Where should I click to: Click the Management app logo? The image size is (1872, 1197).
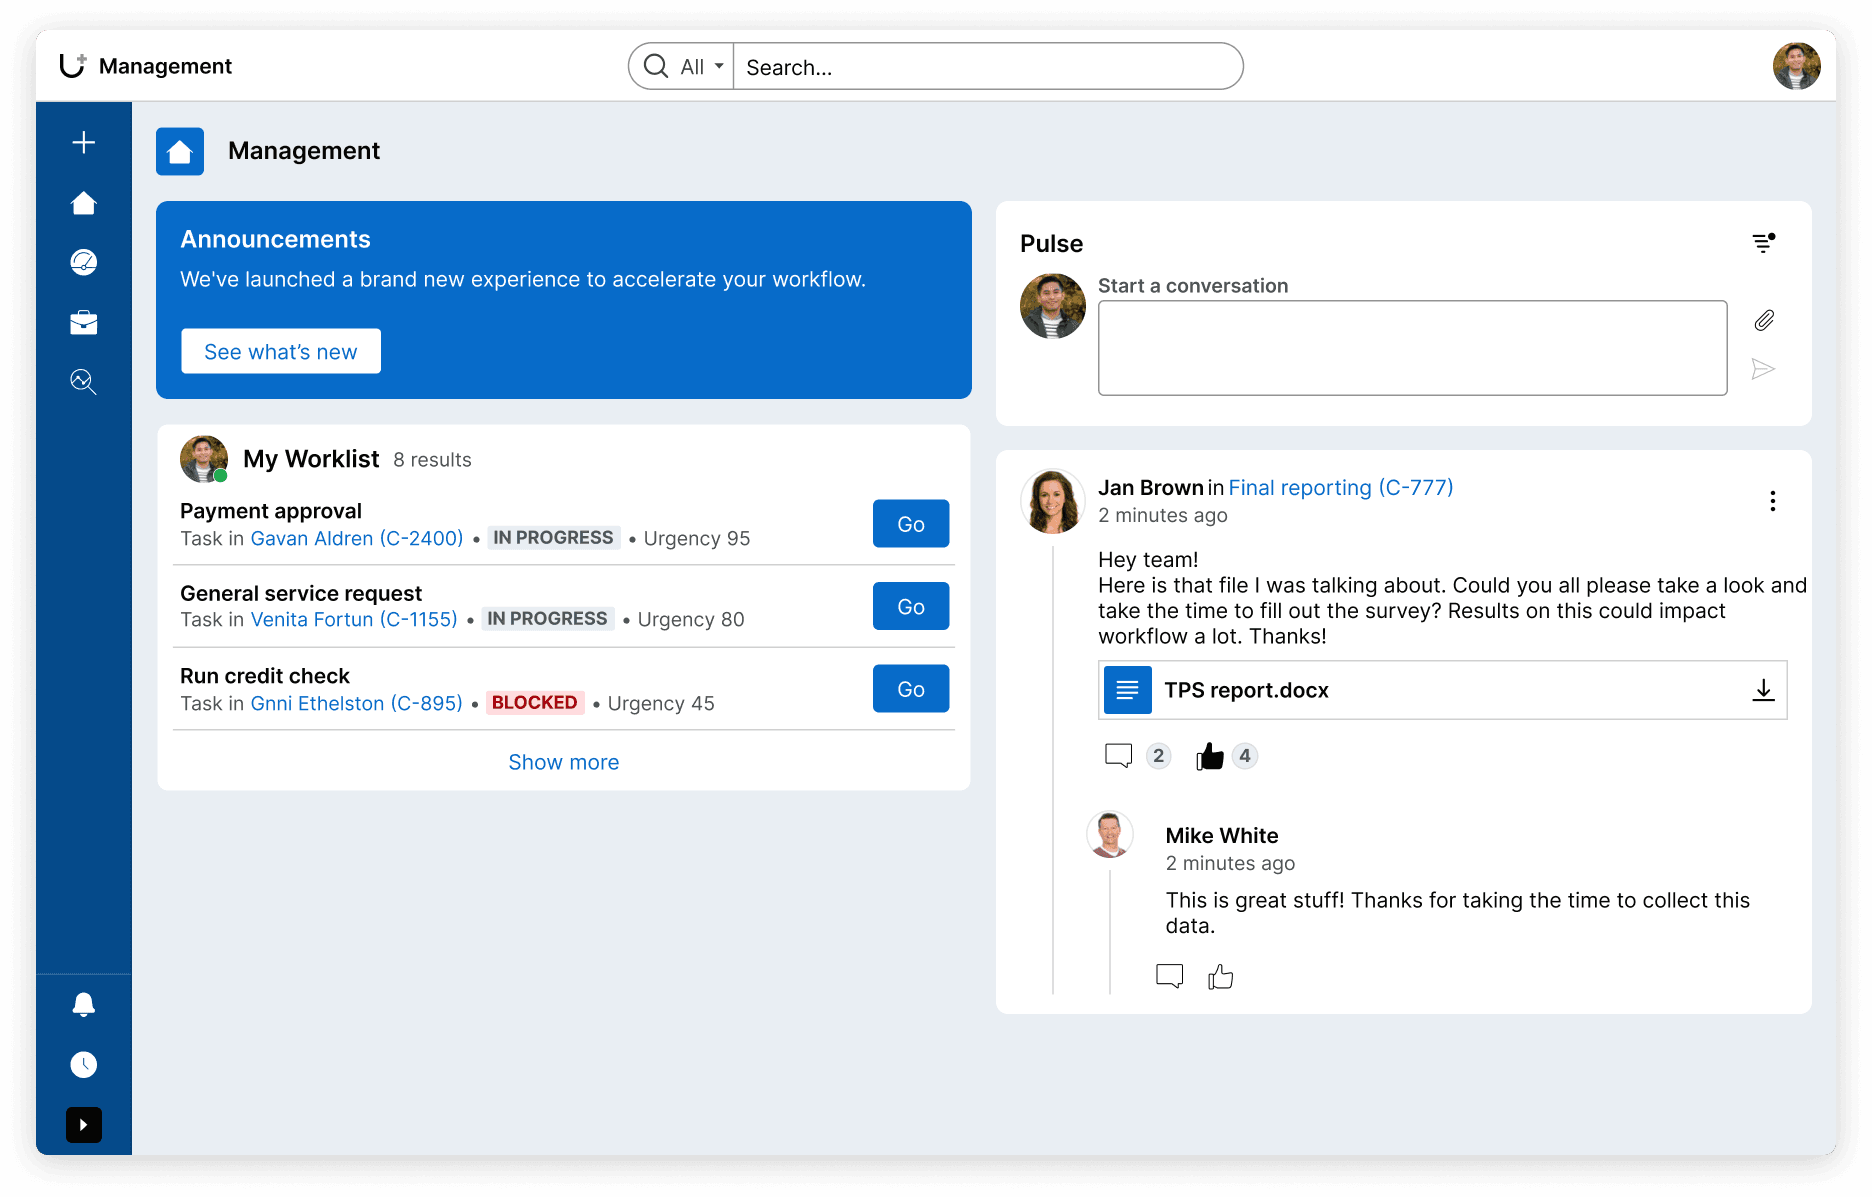tap(73, 65)
